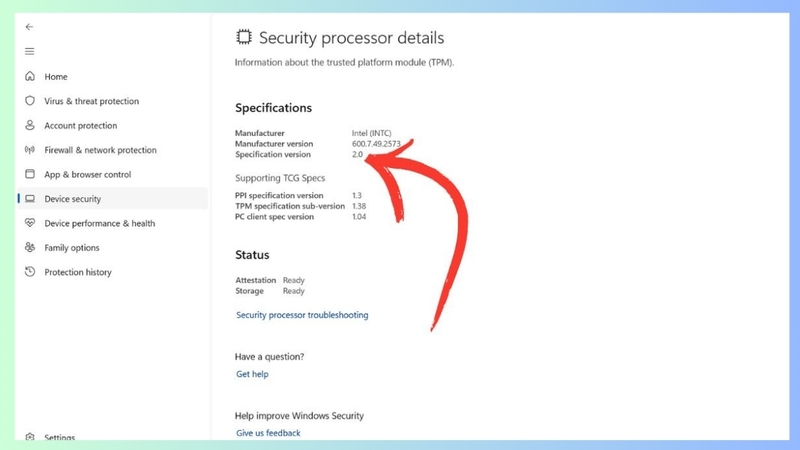Click the Home house icon
The width and height of the screenshot is (800, 450).
coord(30,76)
